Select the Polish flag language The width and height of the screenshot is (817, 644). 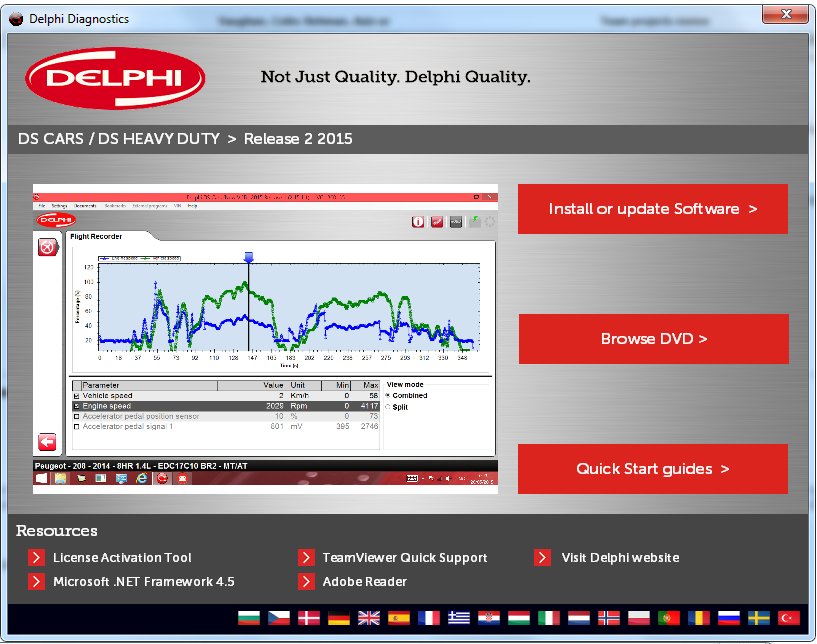[x=639, y=618]
